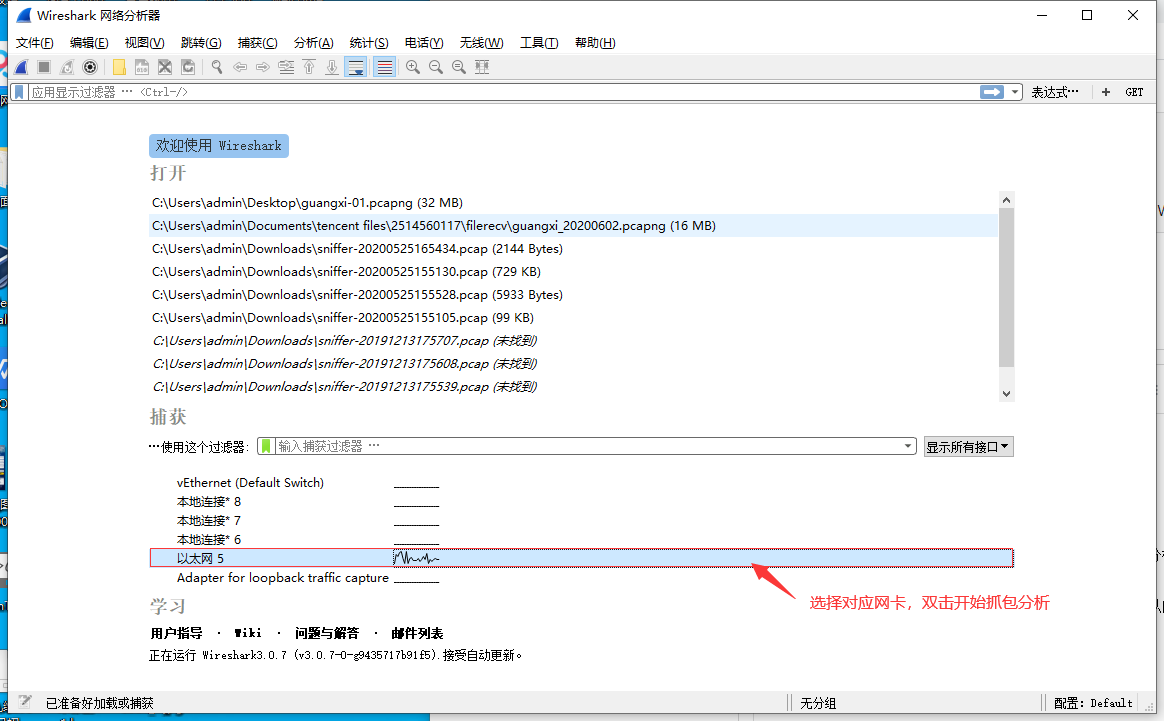Open the 跳转(G) menu
Image resolution: width=1164 pixels, height=721 pixels.
coord(201,43)
